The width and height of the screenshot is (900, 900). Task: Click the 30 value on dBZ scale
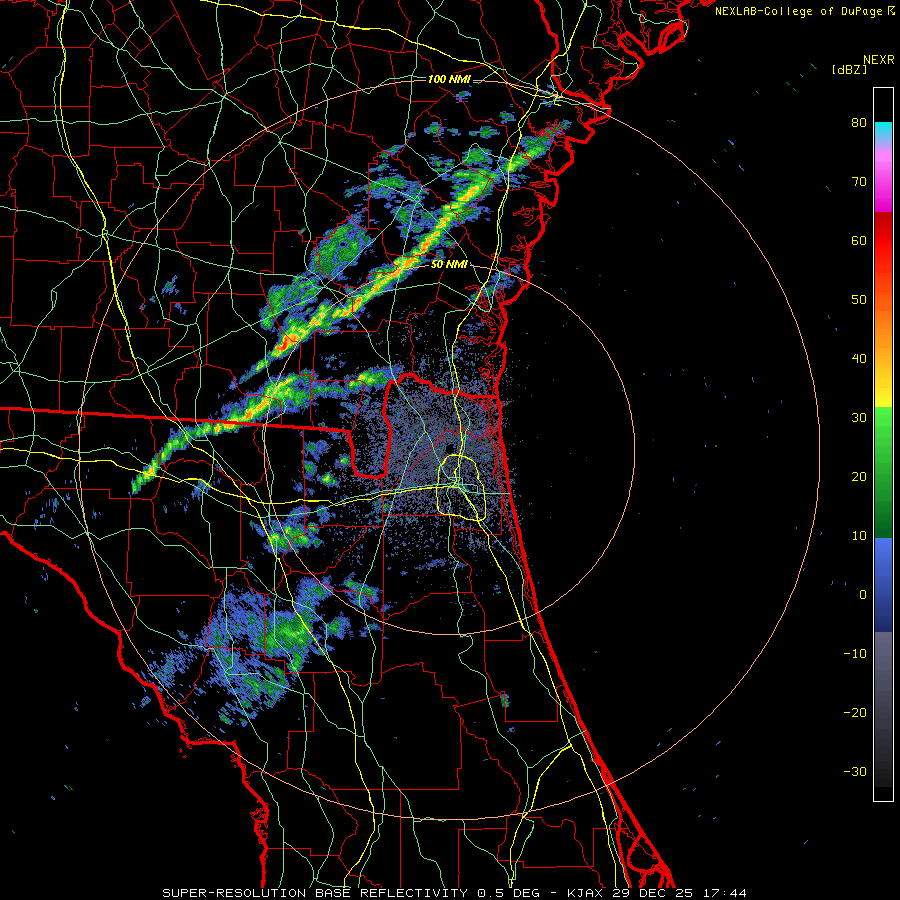click(x=859, y=417)
